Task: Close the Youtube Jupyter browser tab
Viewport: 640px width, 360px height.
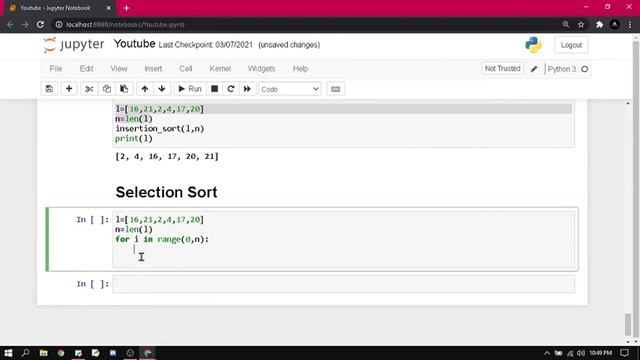Action: (109, 8)
